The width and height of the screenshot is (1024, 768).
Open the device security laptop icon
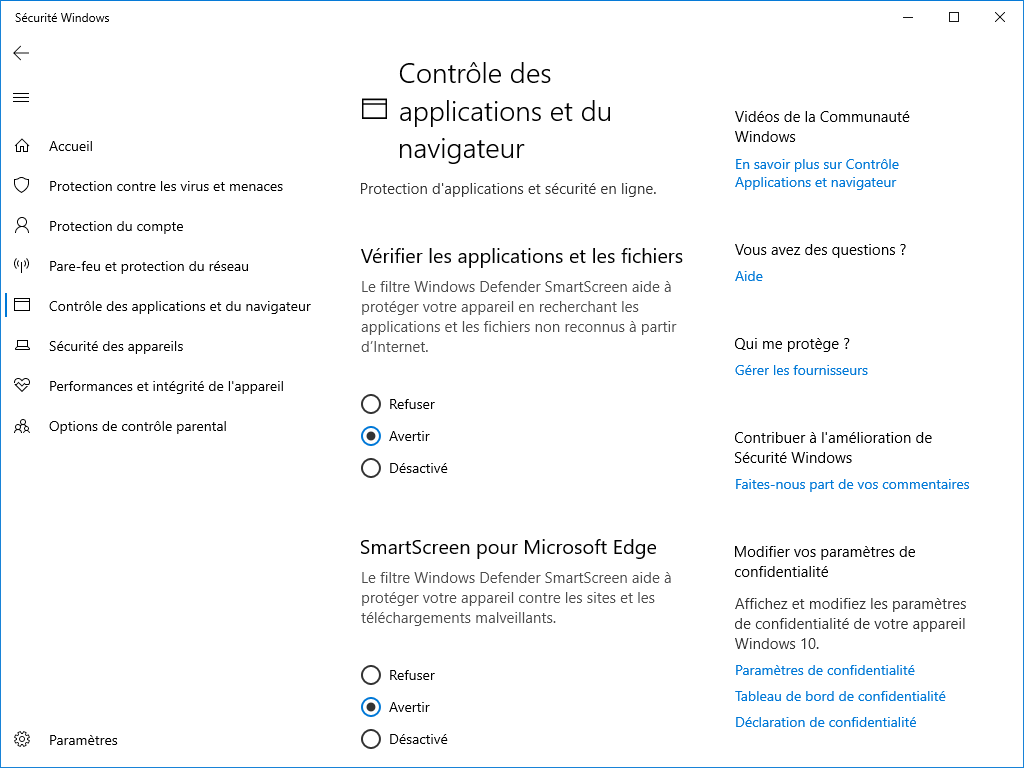click(x=22, y=345)
